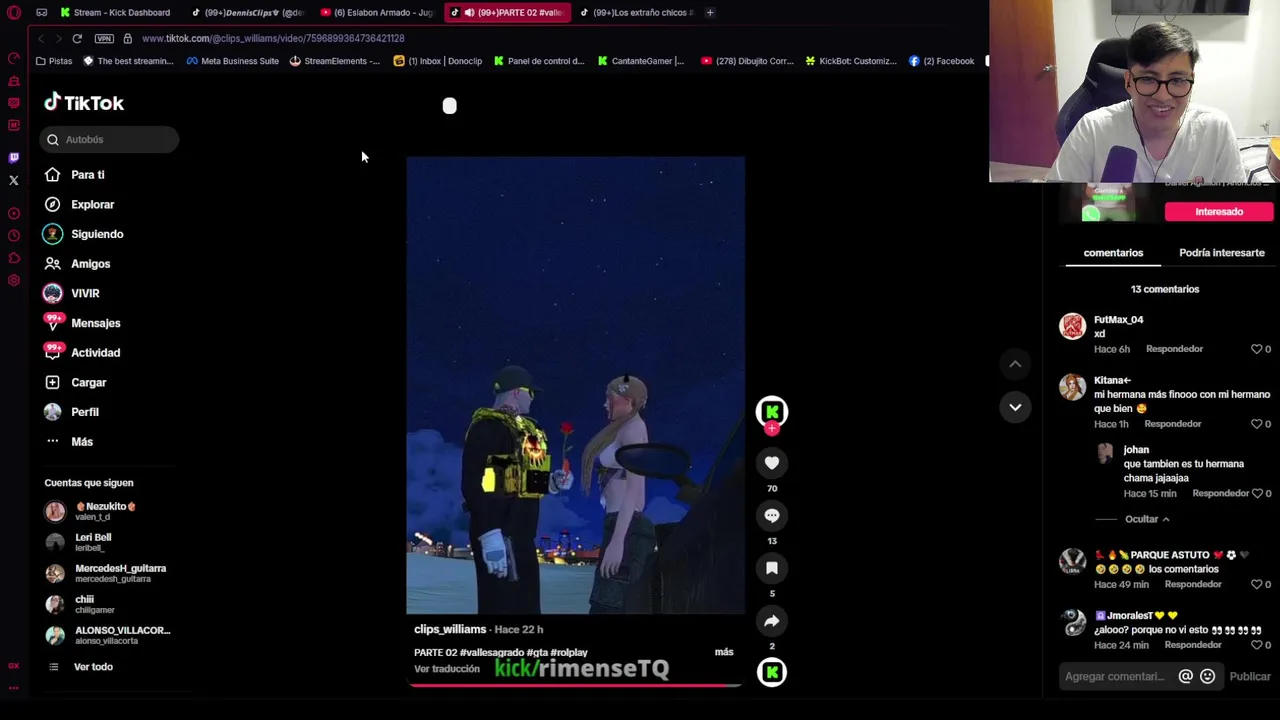
Task: Click the Interesado button
Action: click(1219, 212)
